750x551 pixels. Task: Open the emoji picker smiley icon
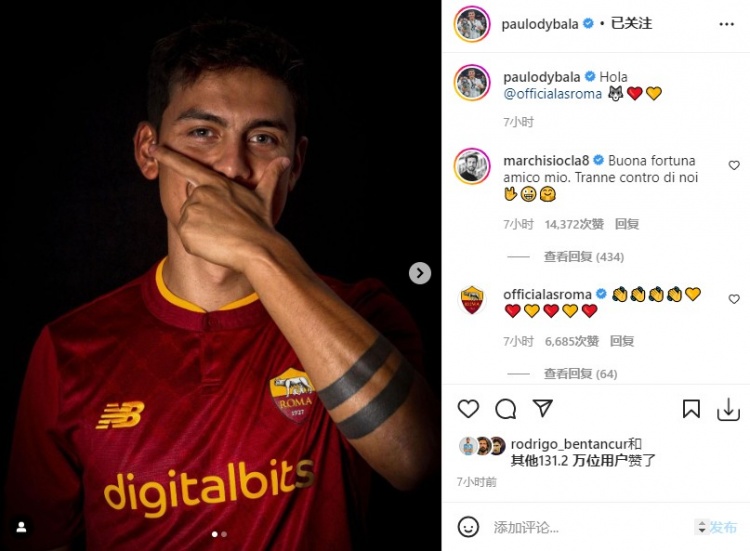click(468, 527)
